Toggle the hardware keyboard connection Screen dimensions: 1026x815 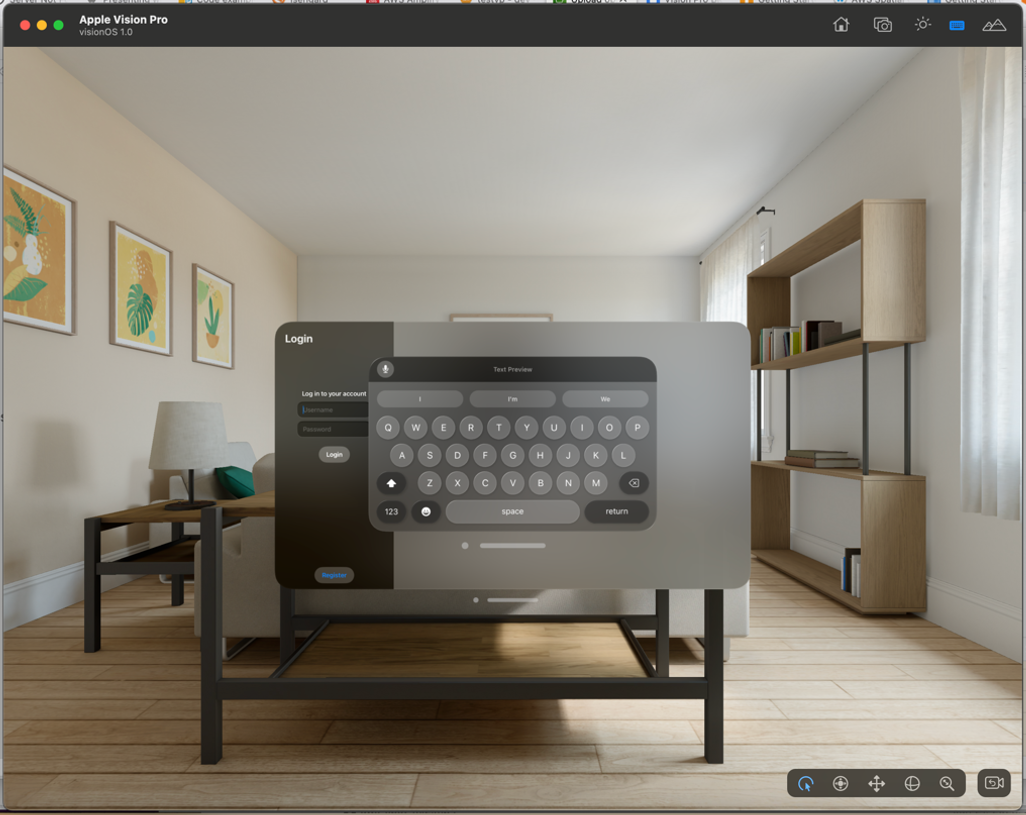point(958,24)
